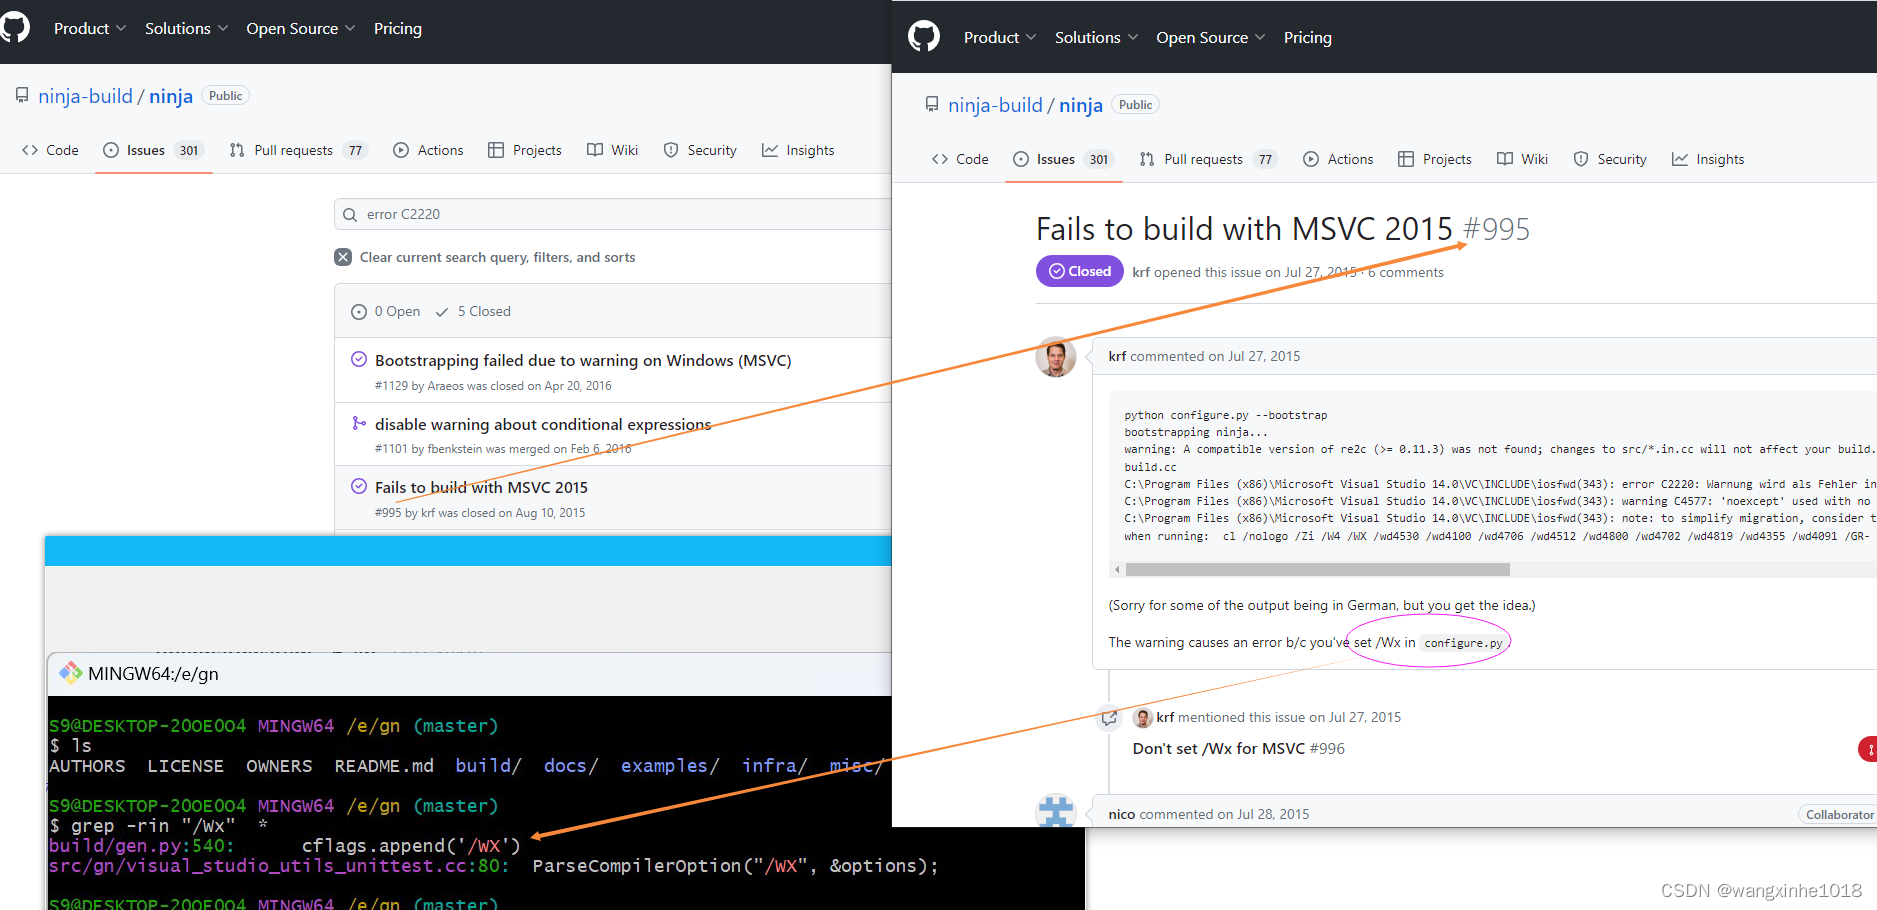The width and height of the screenshot is (1877, 910).
Task: Open ninja repository link in right window
Action: click(1081, 105)
